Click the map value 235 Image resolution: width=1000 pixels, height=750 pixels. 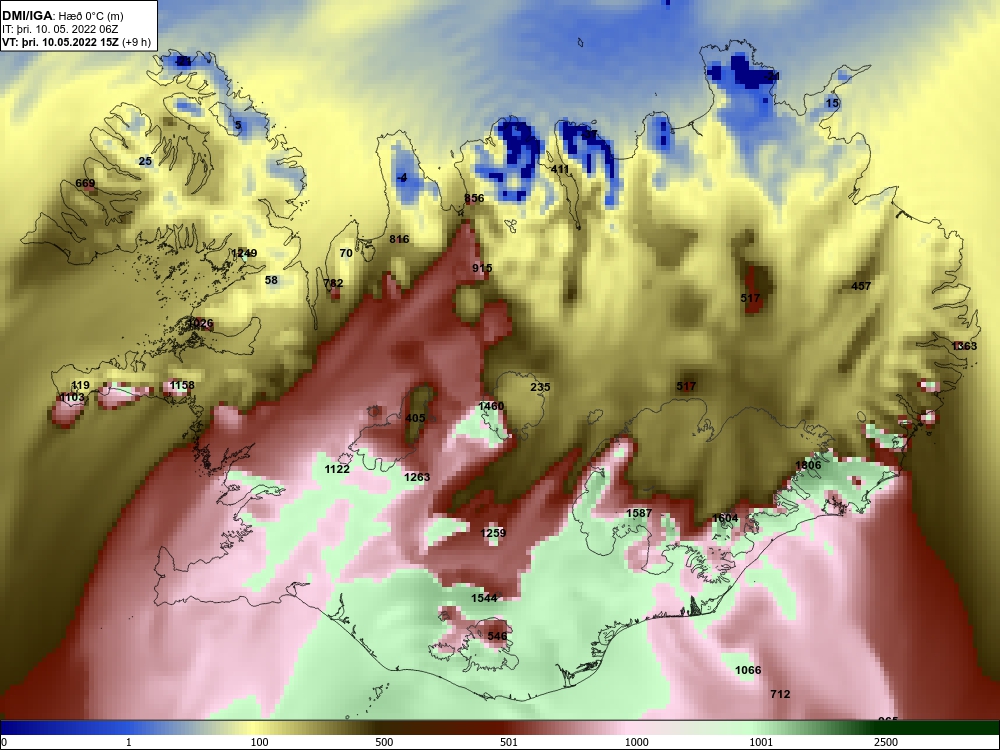point(540,387)
